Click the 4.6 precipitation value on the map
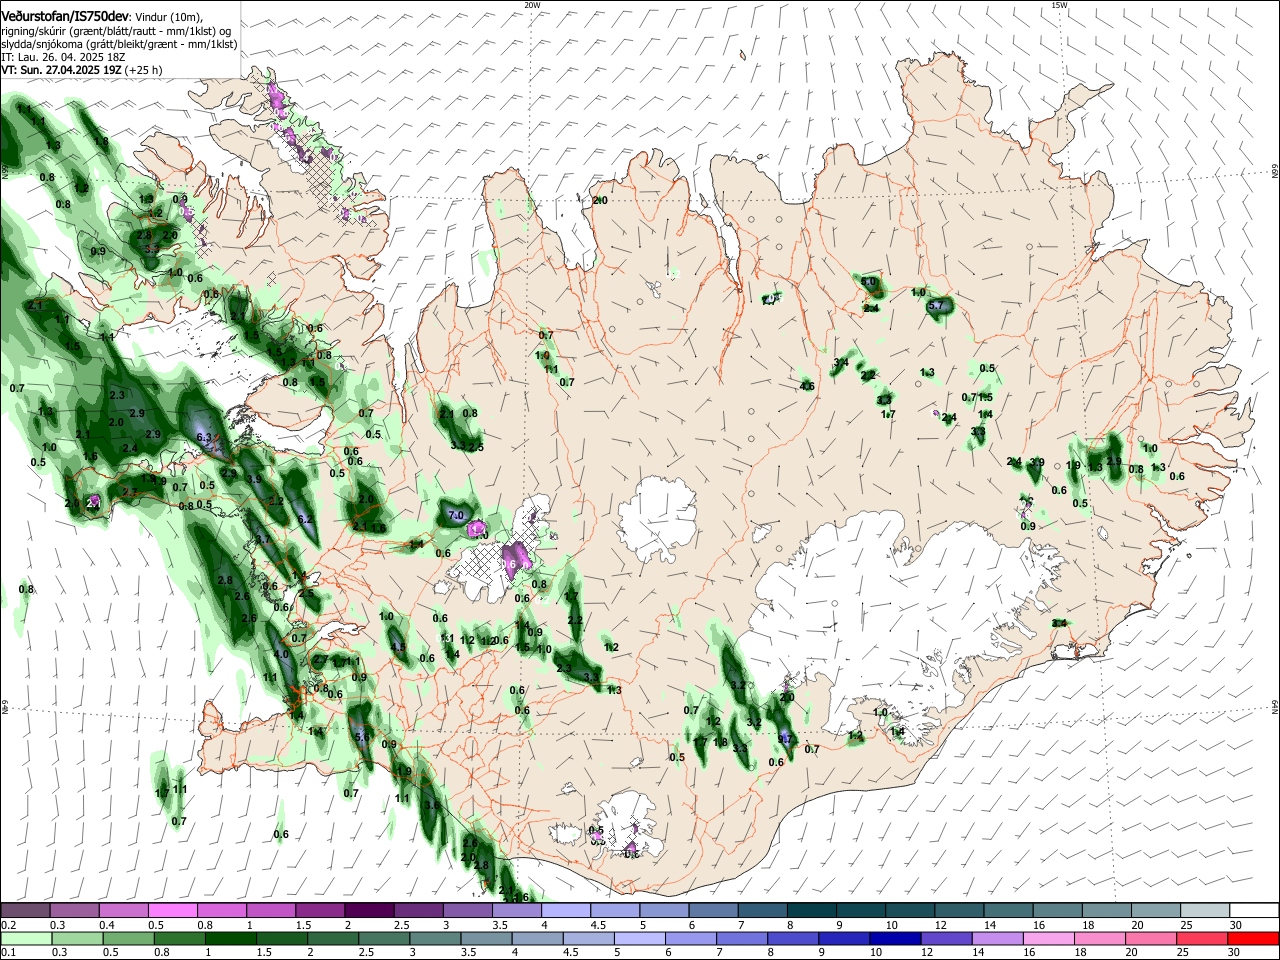The image size is (1280, 960). click(807, 386)
